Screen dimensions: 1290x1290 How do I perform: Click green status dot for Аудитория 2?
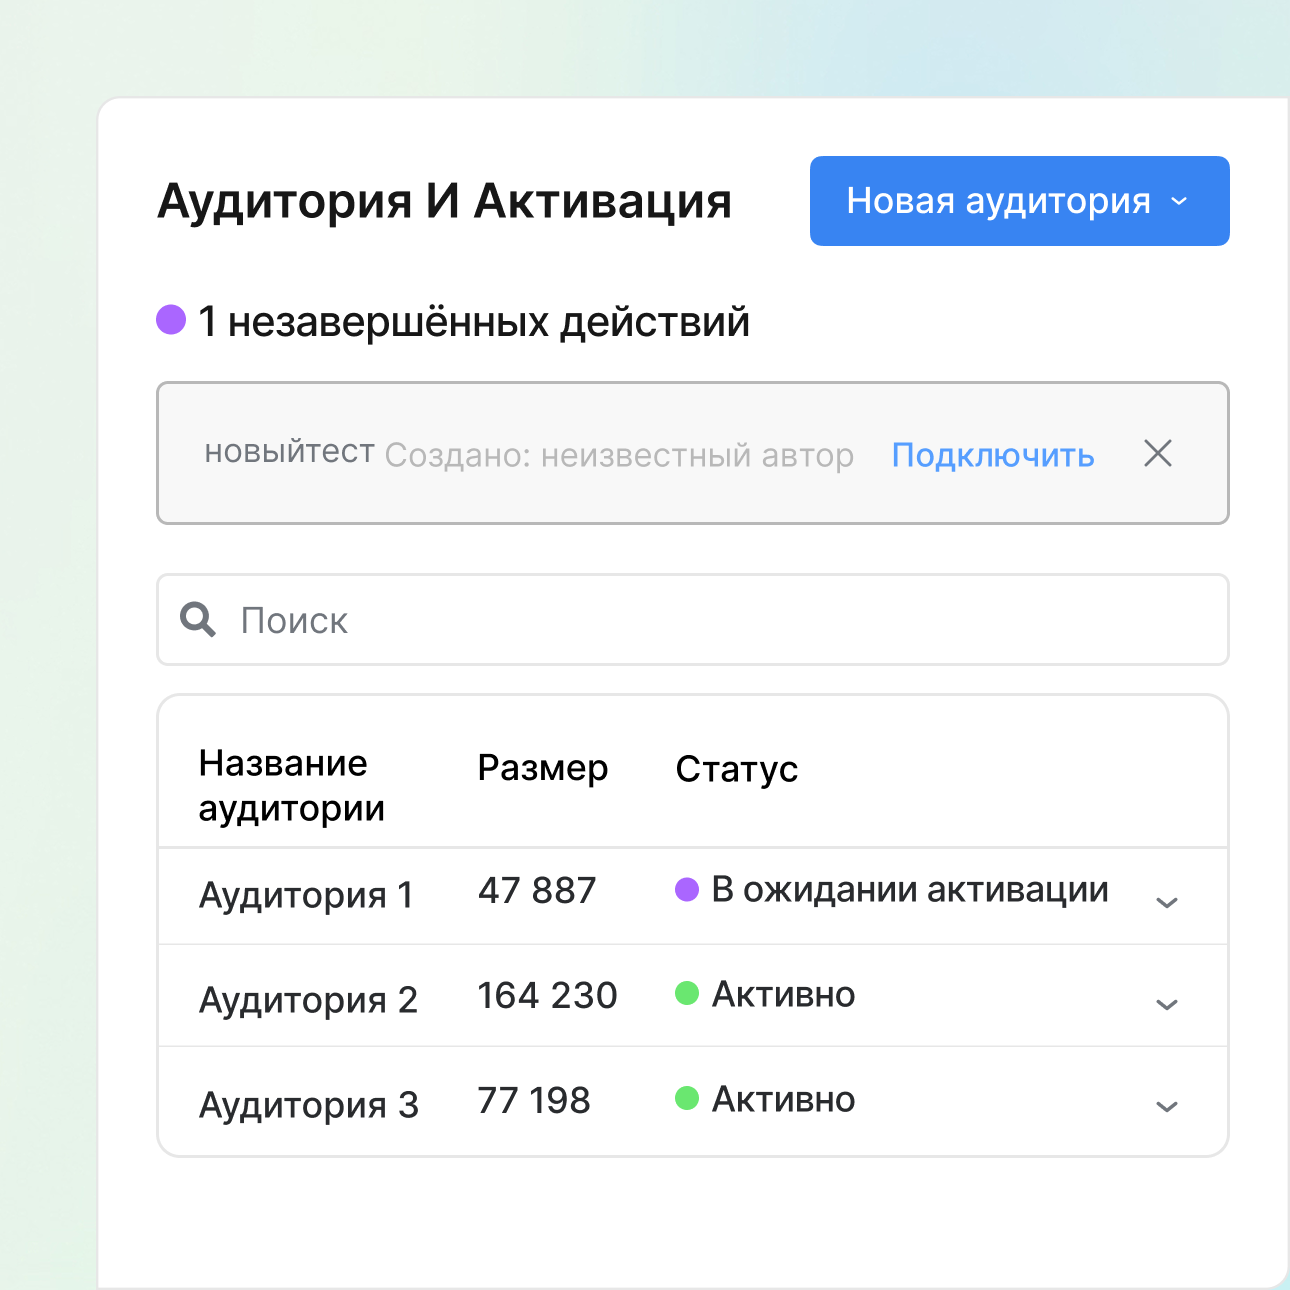[687, 993]
